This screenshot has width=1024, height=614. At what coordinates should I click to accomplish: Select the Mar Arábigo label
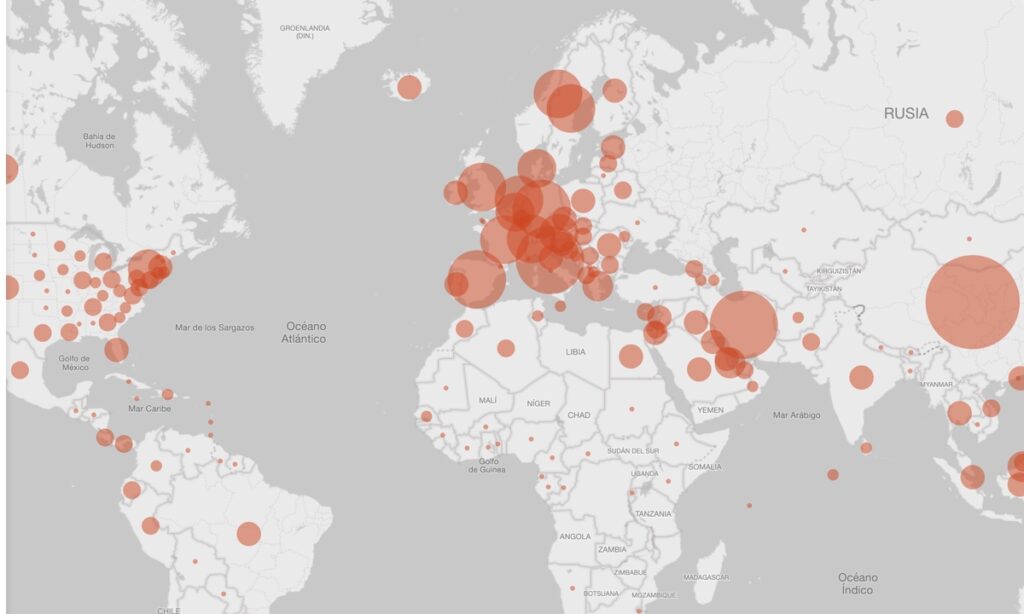[796, 415]
